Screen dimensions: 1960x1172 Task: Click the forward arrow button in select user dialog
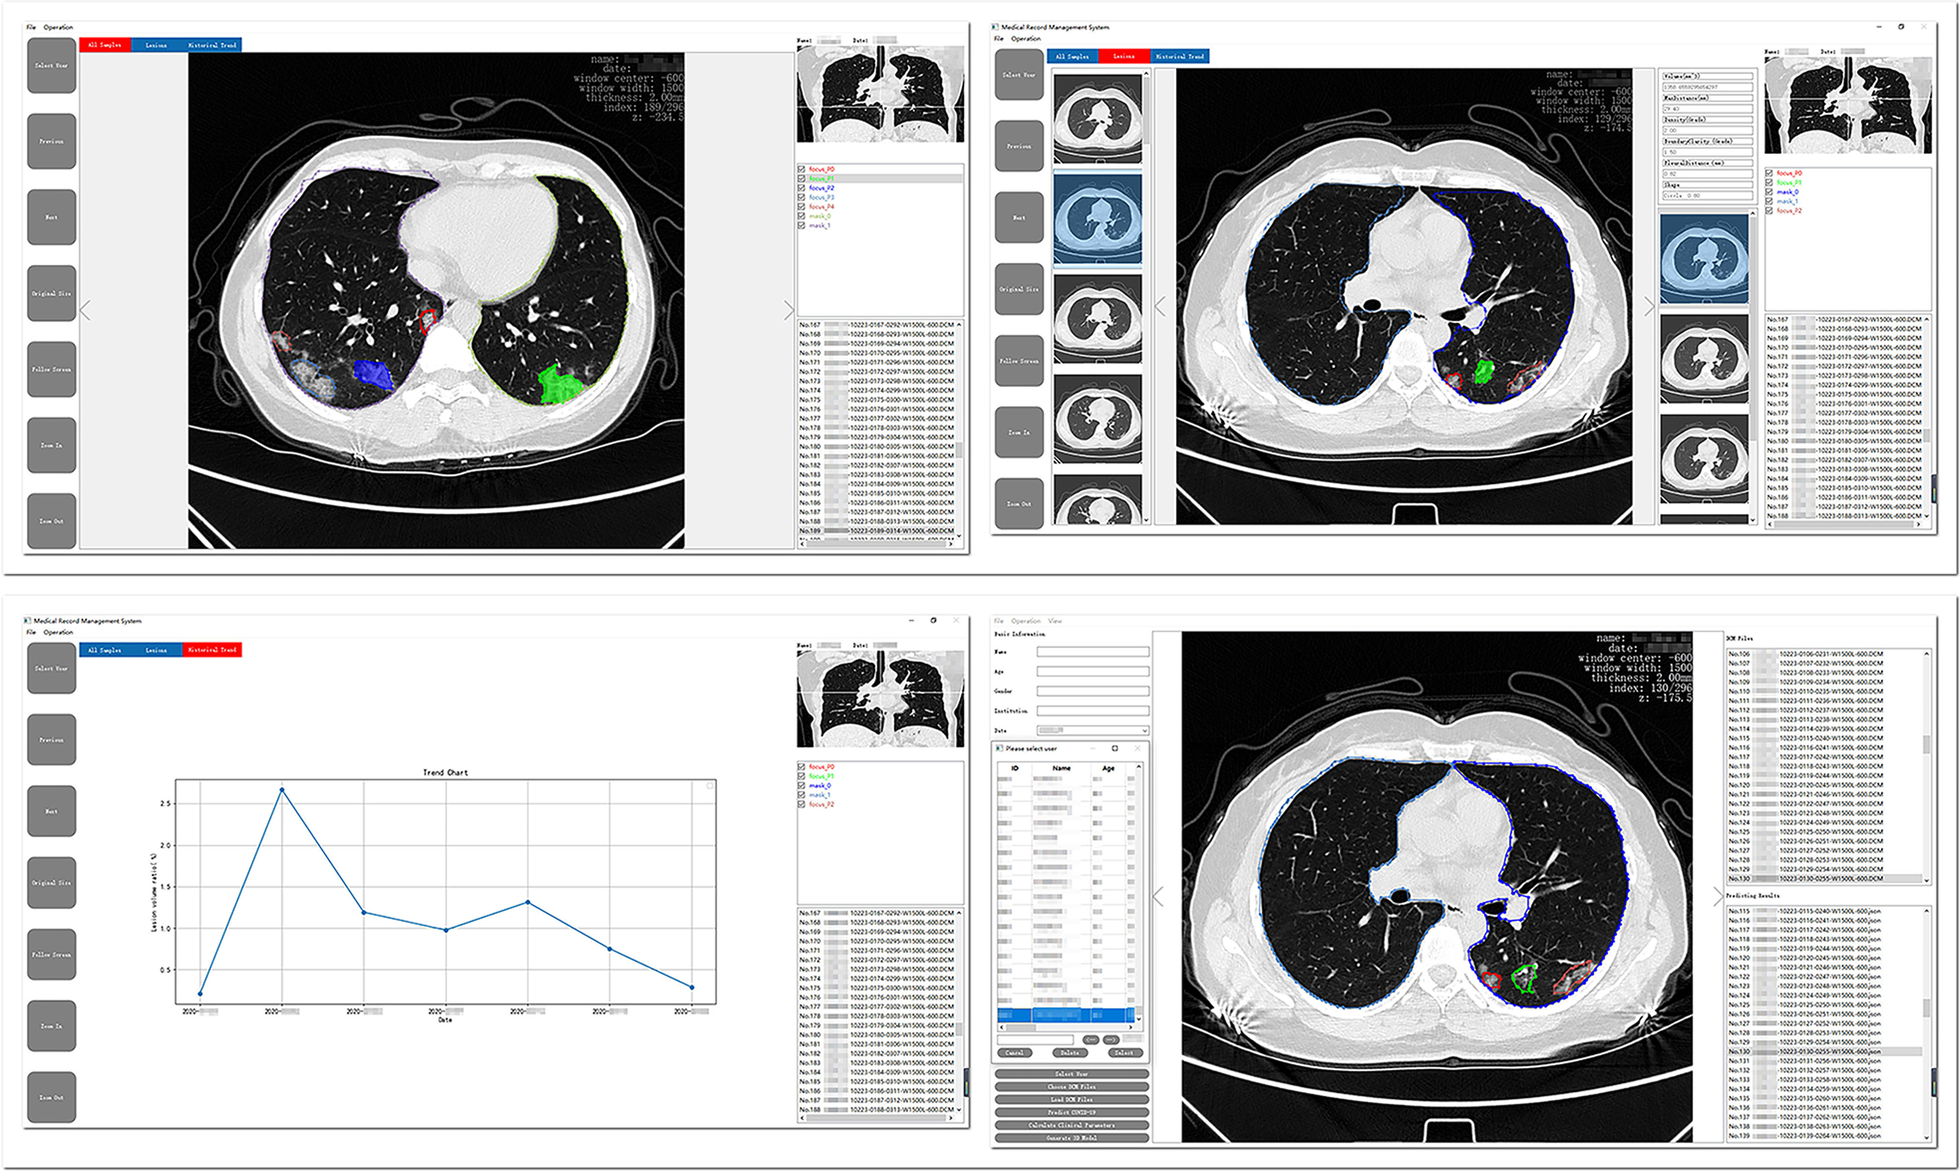[x=1111, y=1040]
